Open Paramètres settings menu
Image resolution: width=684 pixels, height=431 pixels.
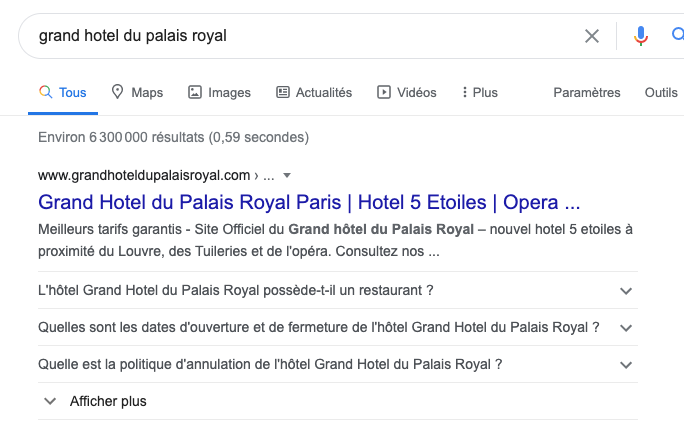[x=587, y=92]
